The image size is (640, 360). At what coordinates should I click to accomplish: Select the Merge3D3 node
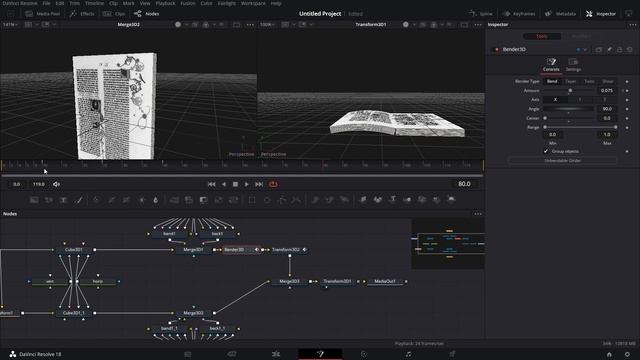coord(289,281)
